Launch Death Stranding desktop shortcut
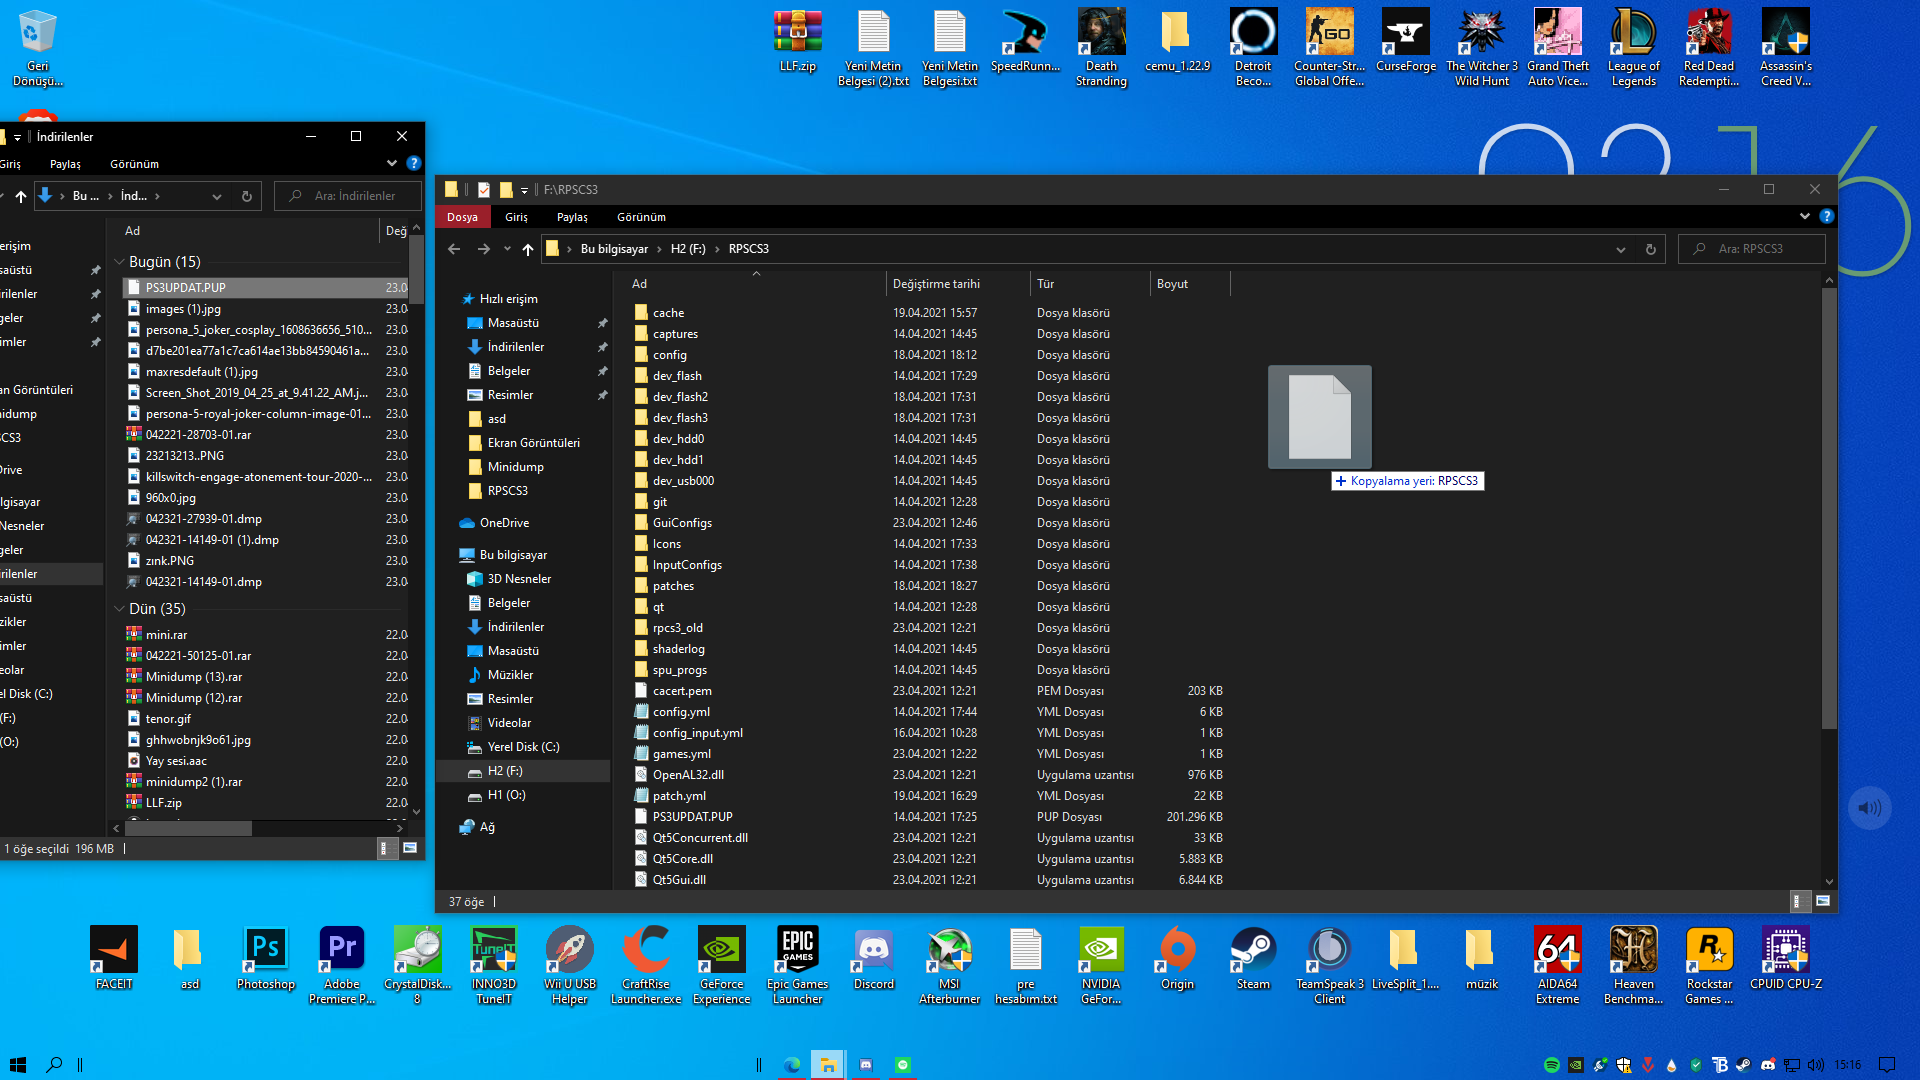Image resolution: width=1920 pixels, height=1080 pixels. click(x=1101, y=47)
